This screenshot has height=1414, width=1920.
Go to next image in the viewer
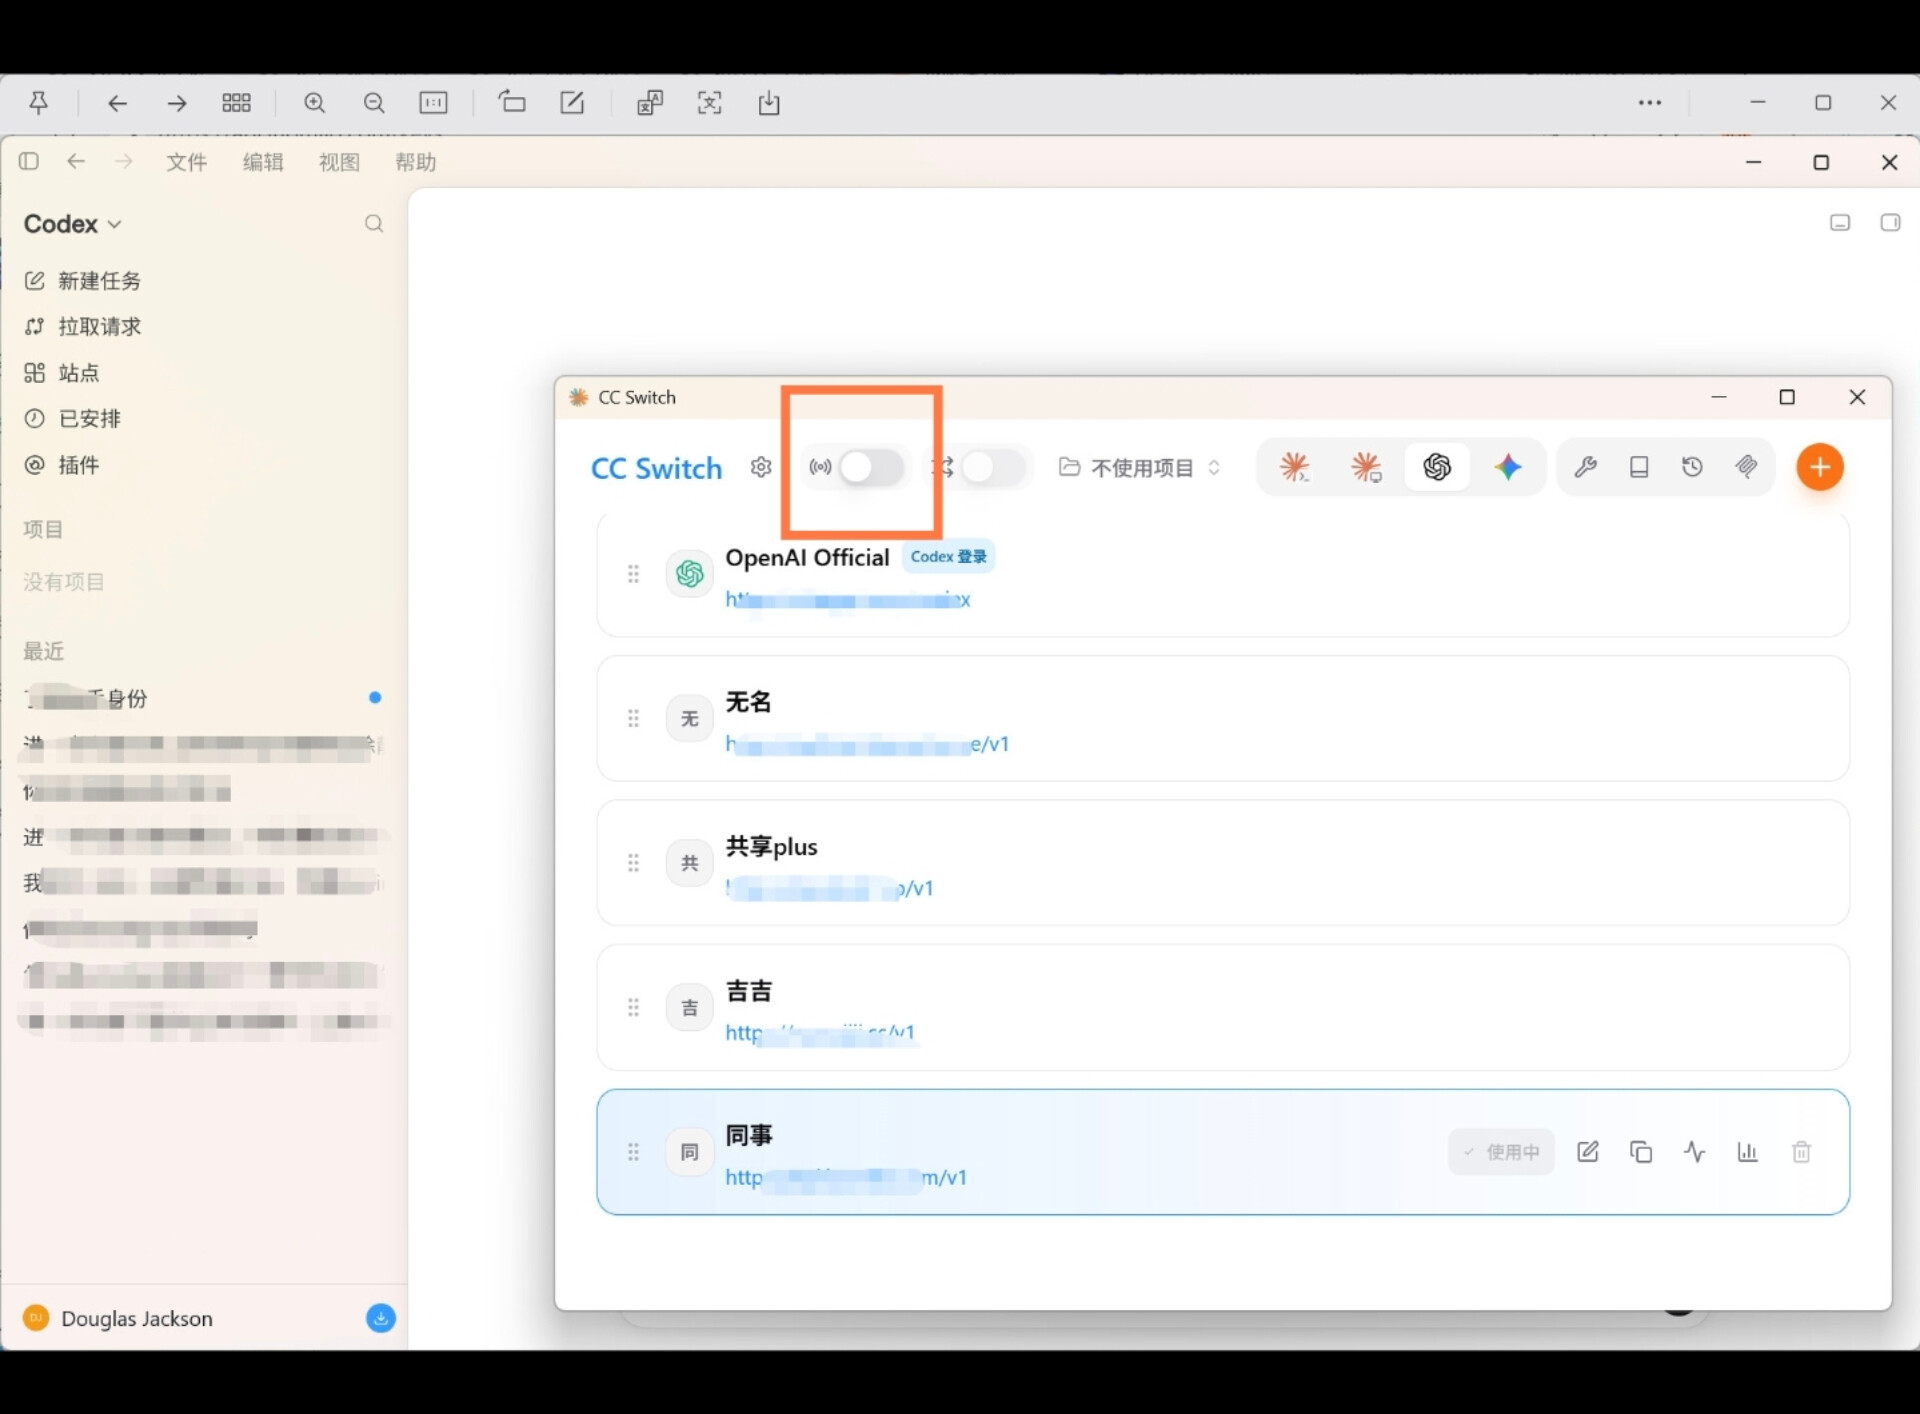pos(177,103)
